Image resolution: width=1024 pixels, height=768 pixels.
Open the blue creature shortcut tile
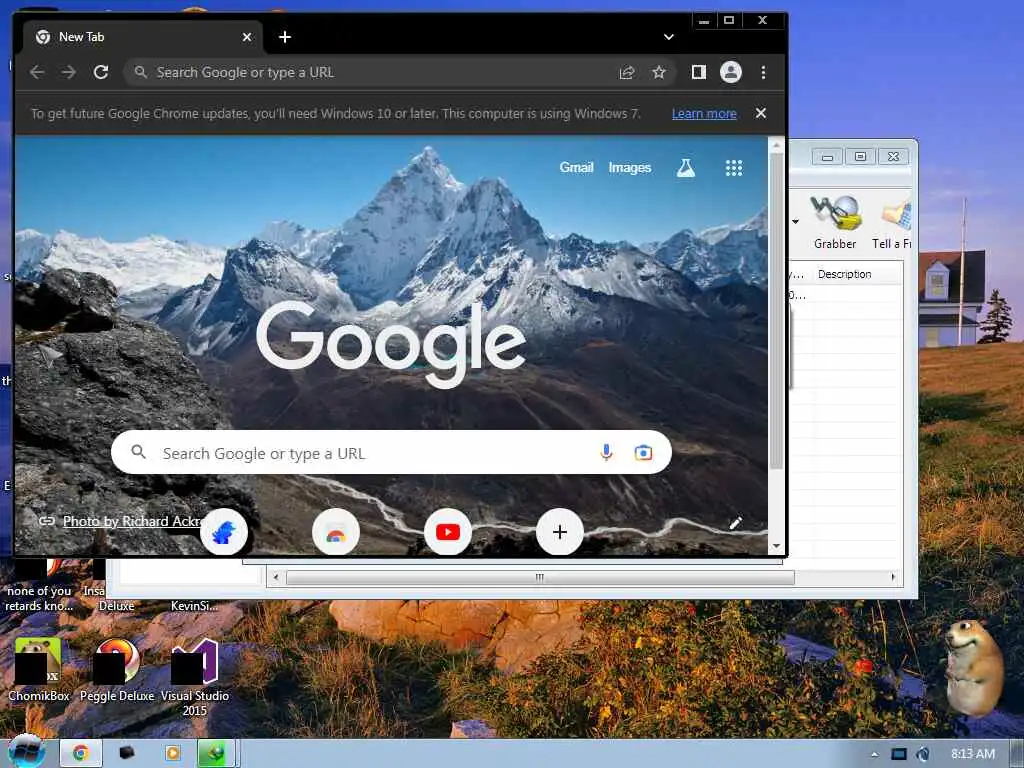point(224,532)
